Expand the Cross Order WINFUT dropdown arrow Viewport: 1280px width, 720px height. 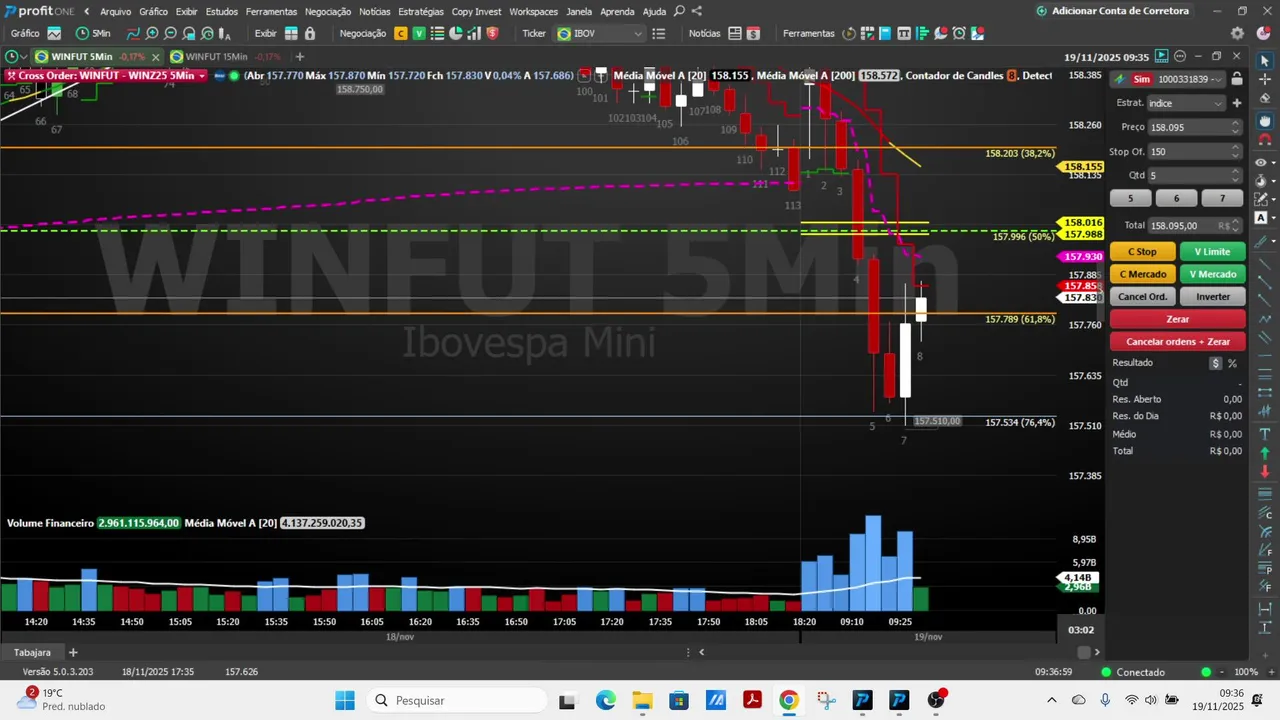pos(202,76)
